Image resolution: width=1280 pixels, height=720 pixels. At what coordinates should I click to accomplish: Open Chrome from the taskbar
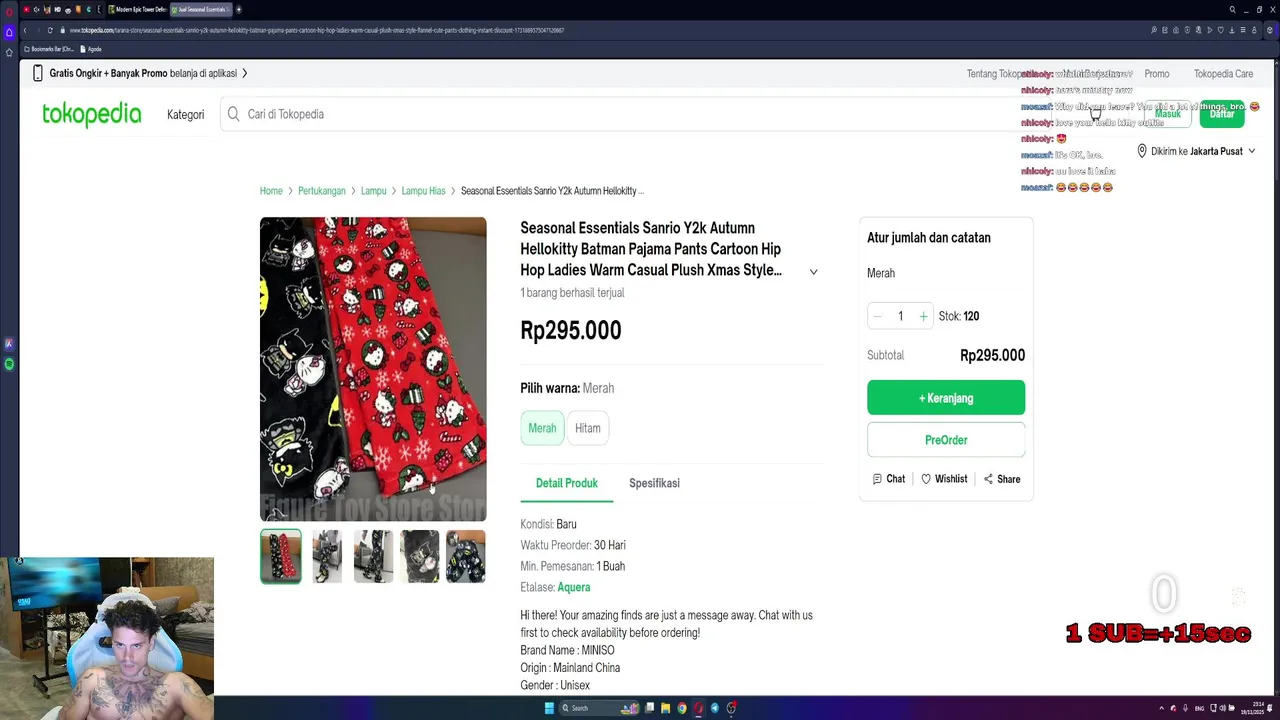click(x=682, y=708)
